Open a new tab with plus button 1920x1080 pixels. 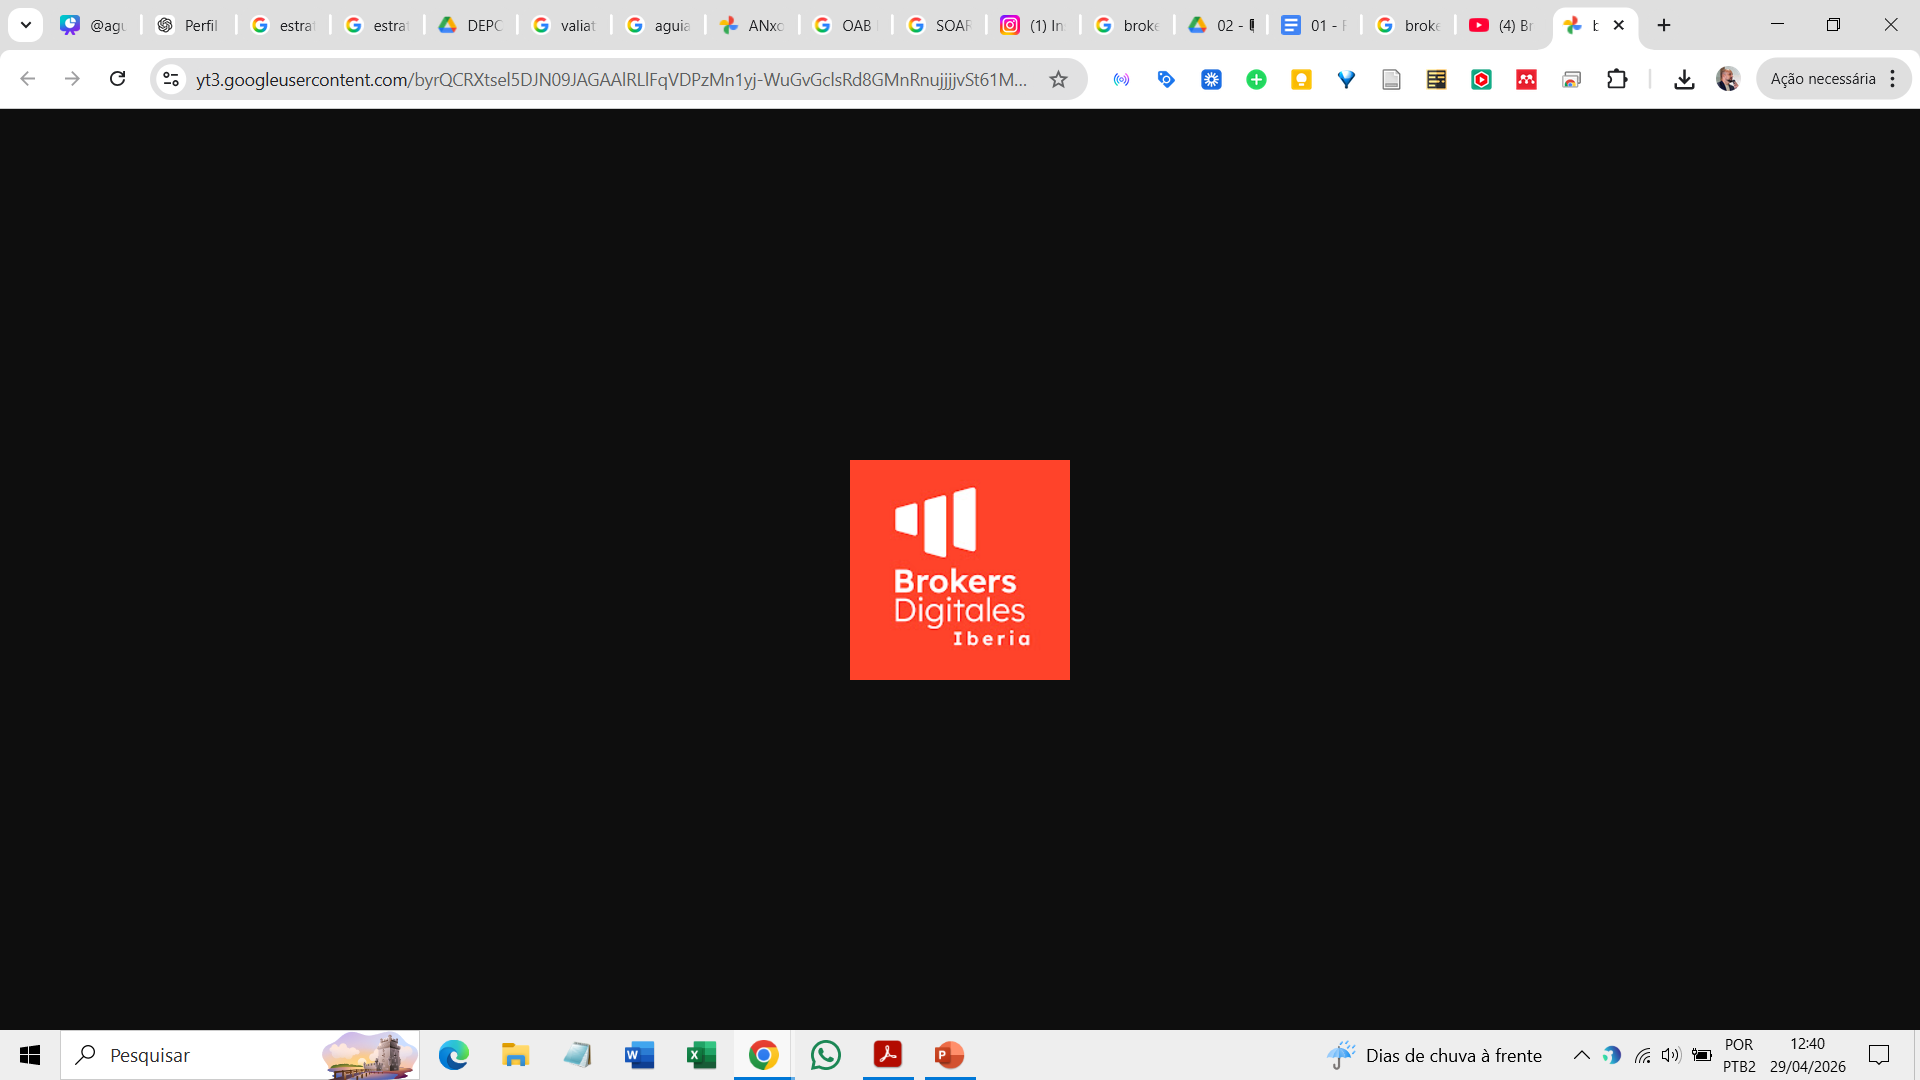[x=1664, y=25]
